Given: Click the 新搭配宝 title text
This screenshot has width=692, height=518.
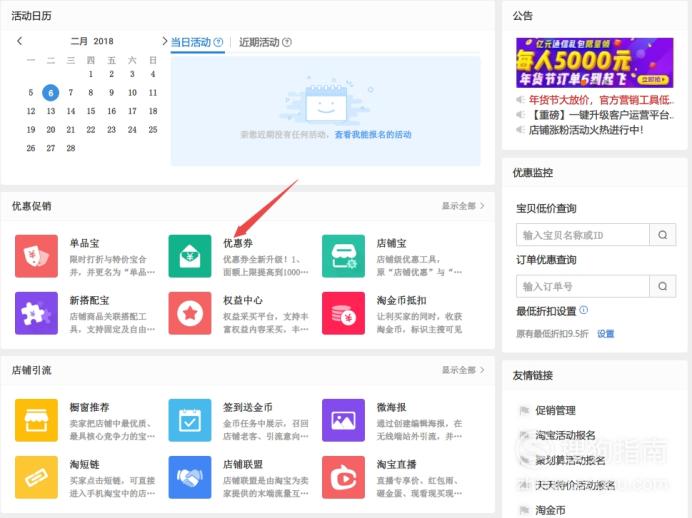Looking at the screenshot, I should click(90, 300).
